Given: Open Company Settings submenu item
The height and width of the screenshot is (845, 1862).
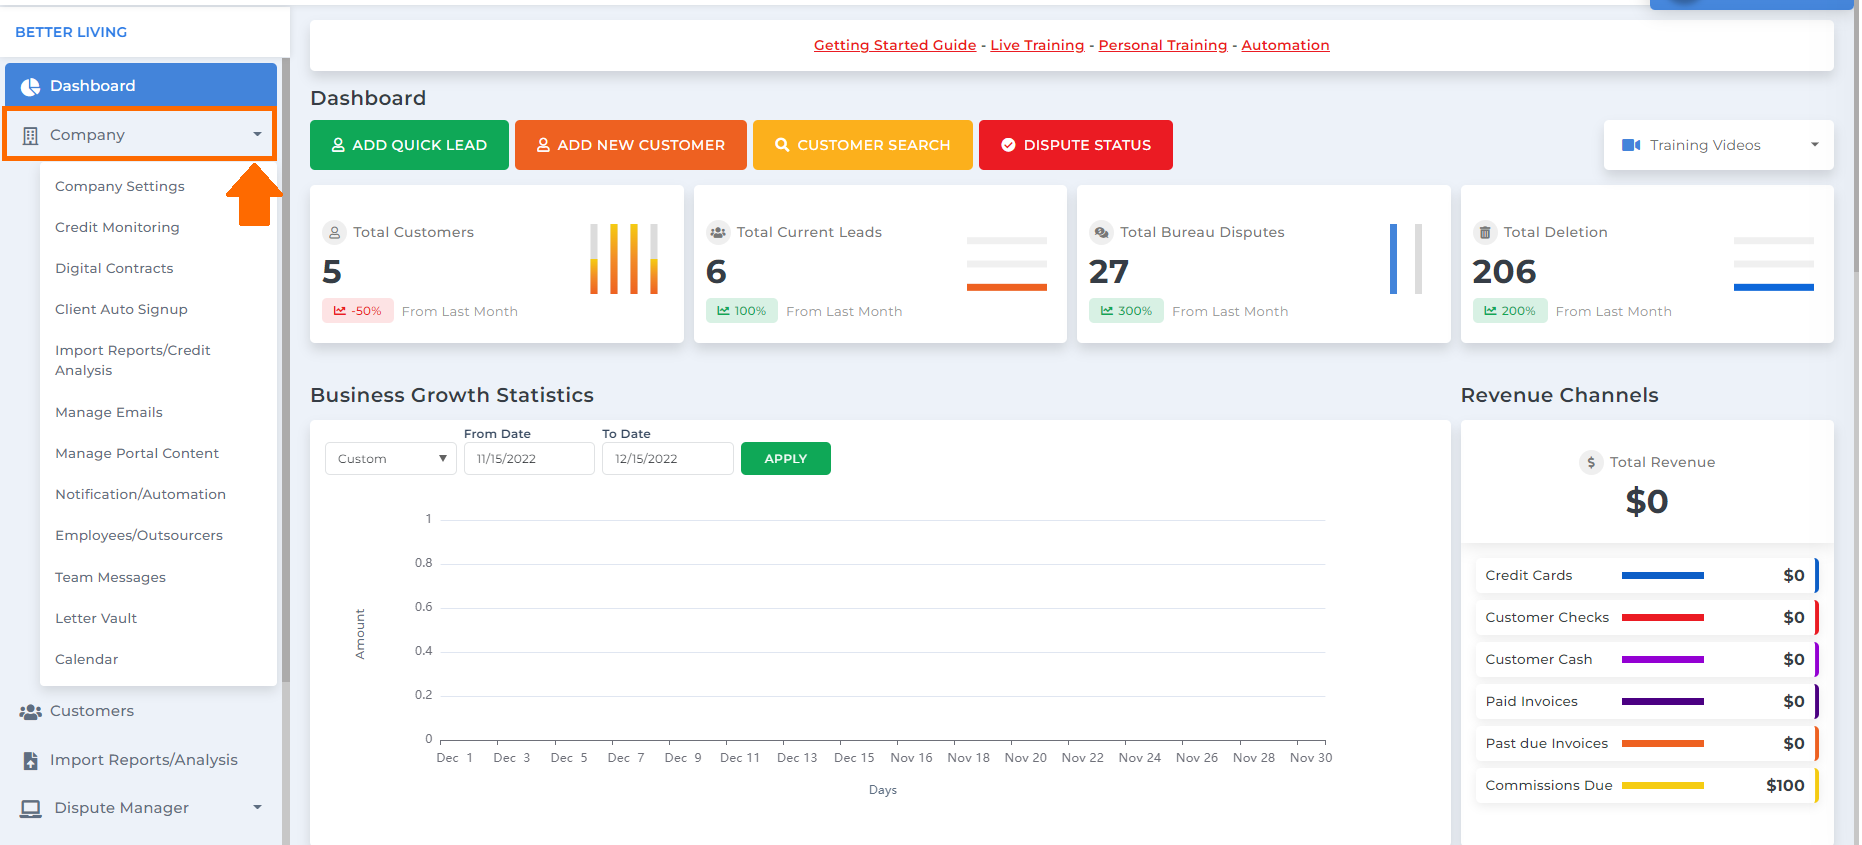Looking at the screenshot, I should point(120,186).
